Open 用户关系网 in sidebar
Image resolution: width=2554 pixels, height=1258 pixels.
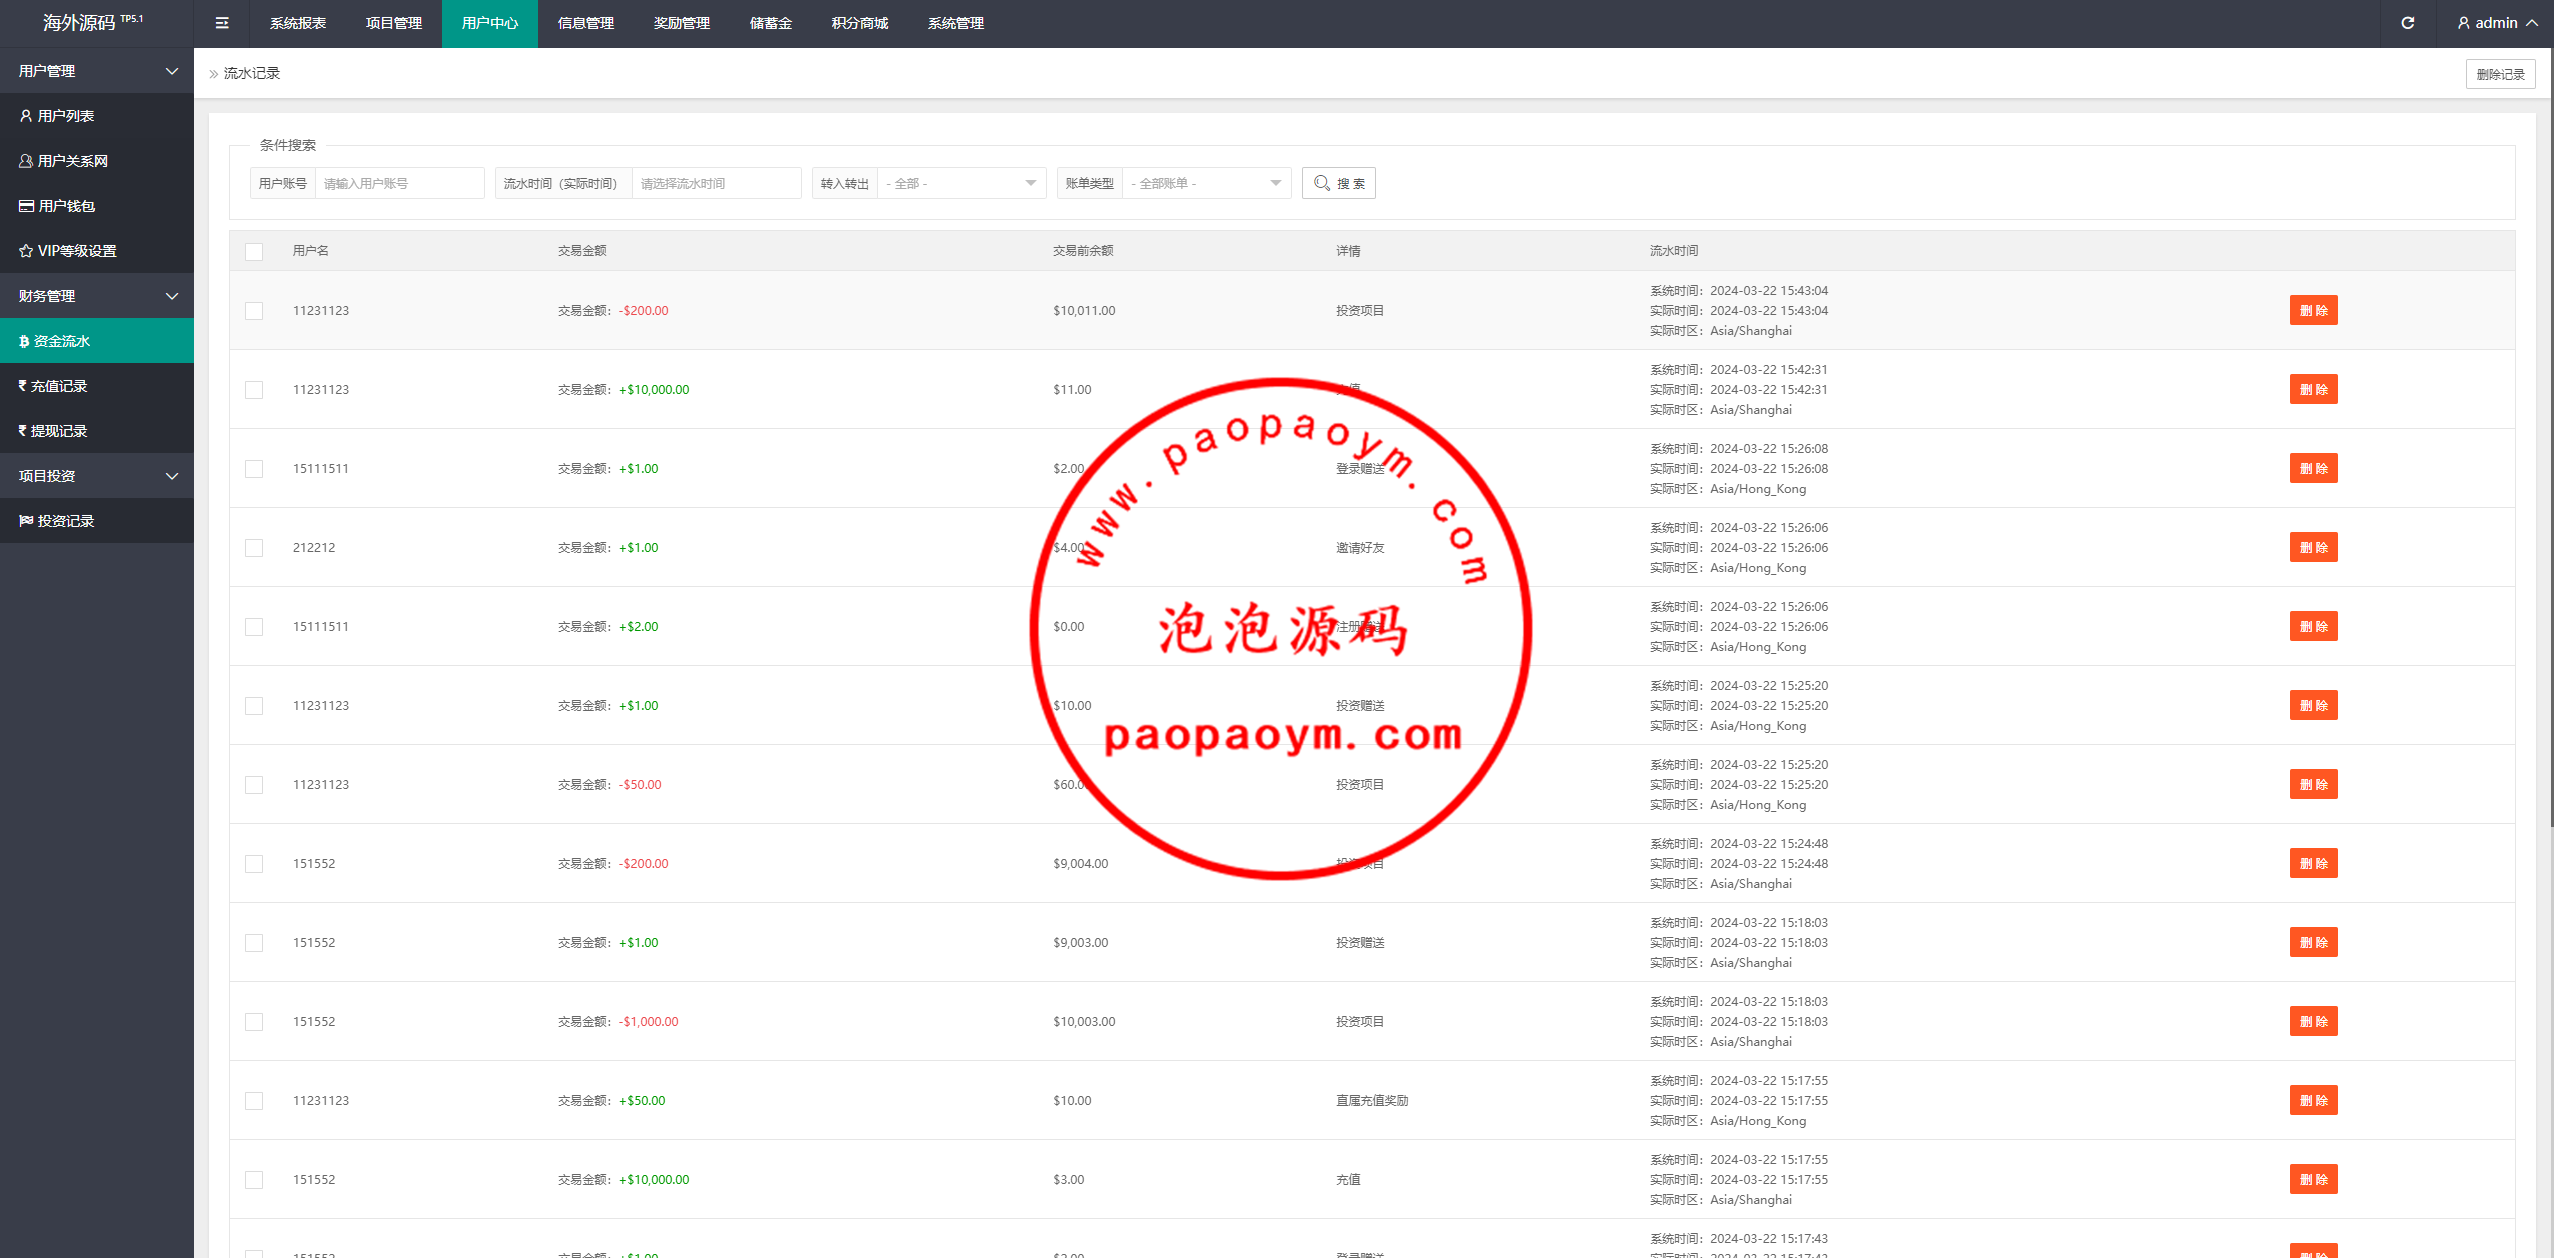pos(97,161)
